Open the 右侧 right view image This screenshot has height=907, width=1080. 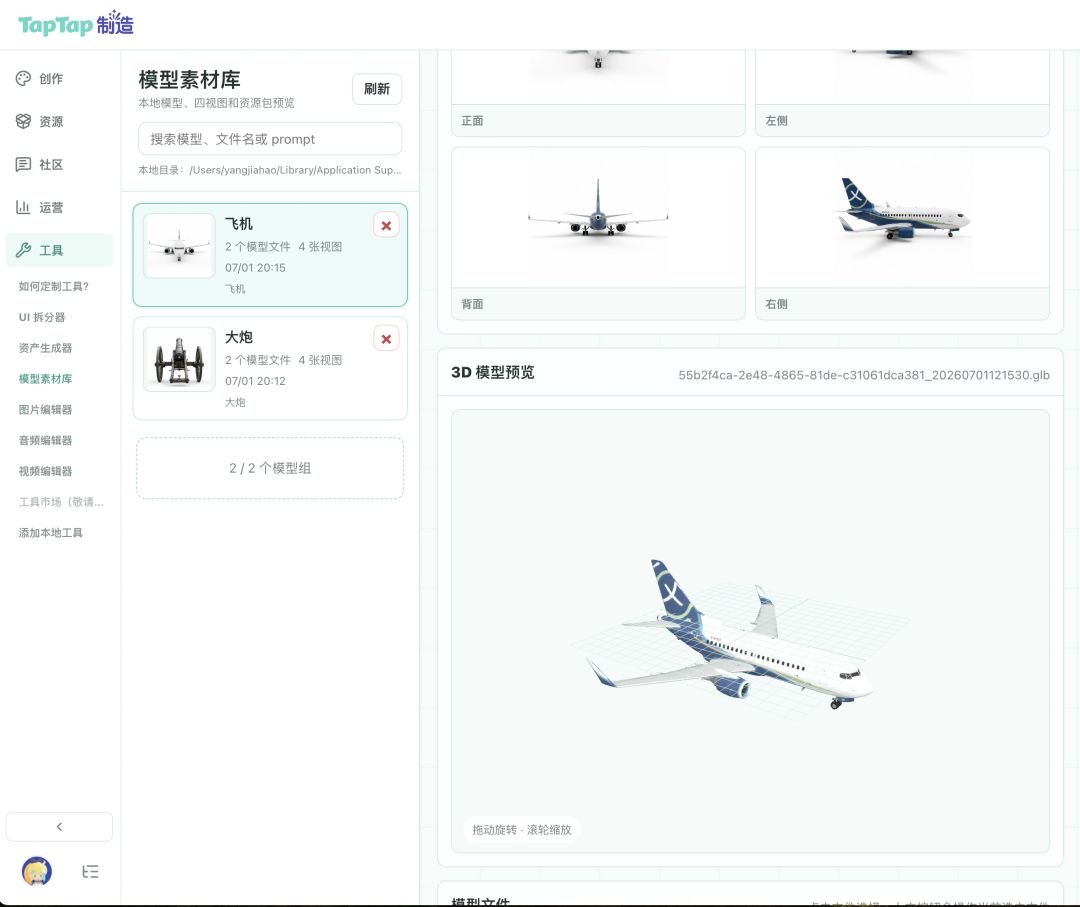point(902,218)
